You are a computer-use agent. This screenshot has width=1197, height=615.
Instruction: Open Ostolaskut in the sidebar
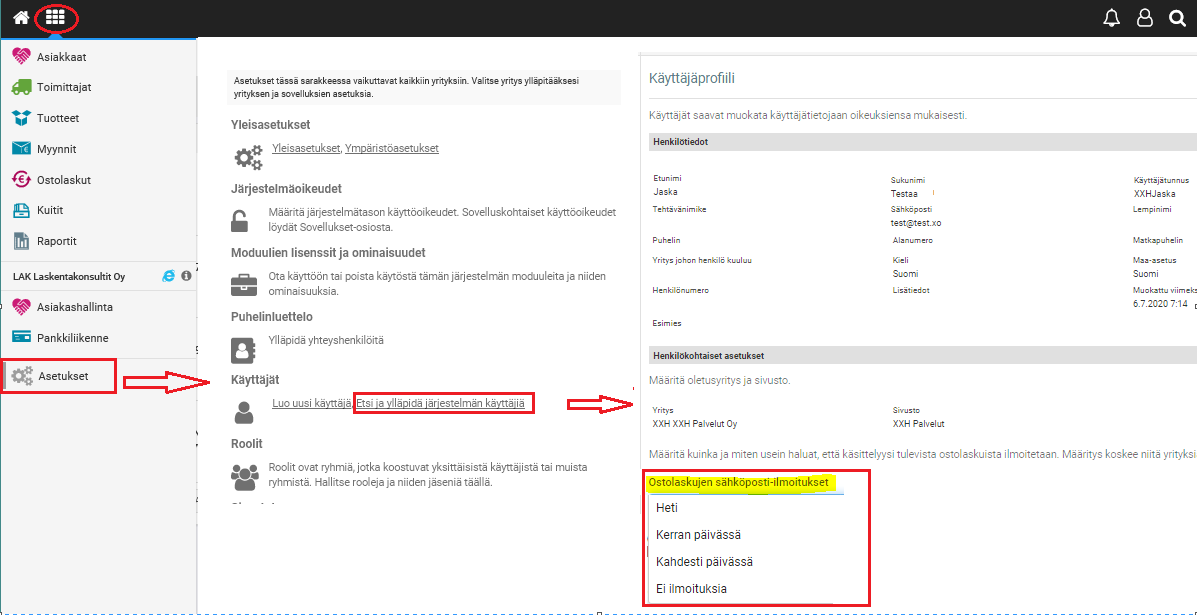(64, 180)
